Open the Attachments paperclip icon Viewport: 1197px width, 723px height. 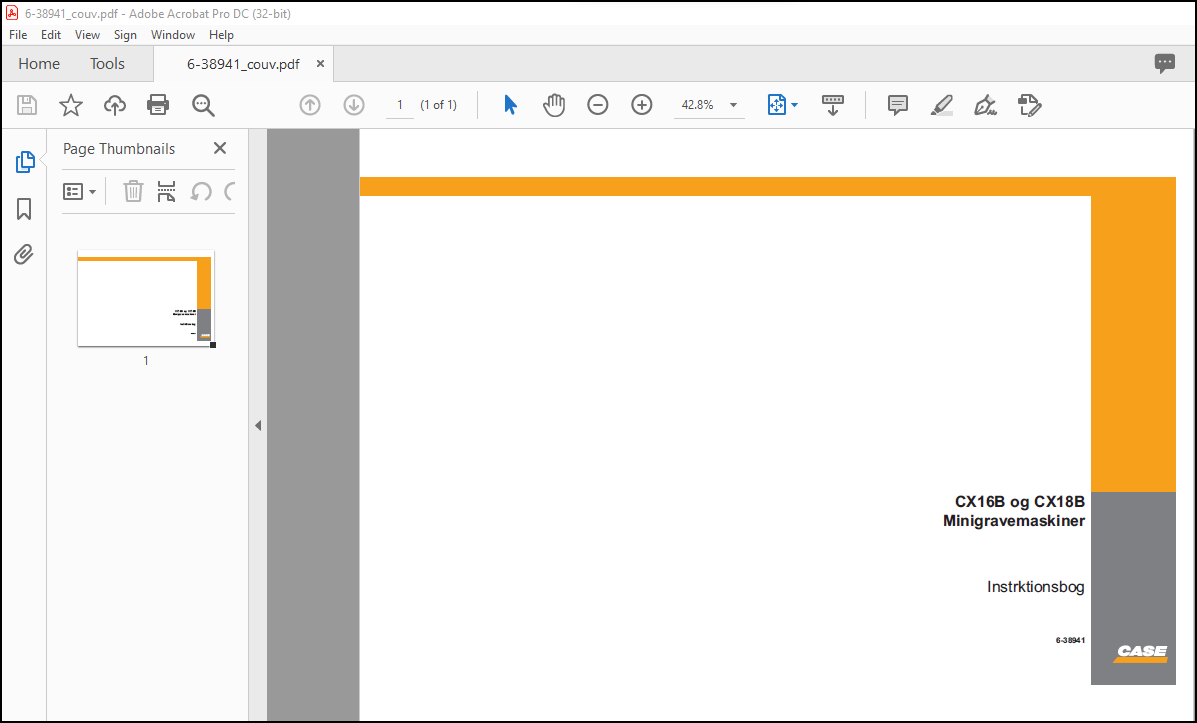click(24, 254)
